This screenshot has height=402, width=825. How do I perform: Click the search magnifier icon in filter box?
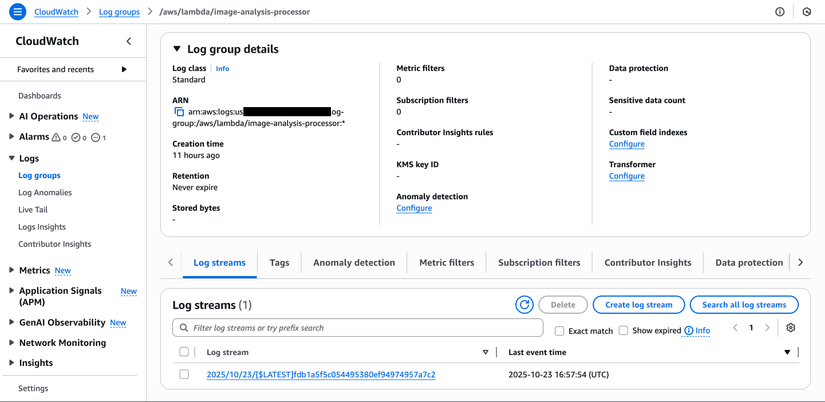tap(184, 328)
